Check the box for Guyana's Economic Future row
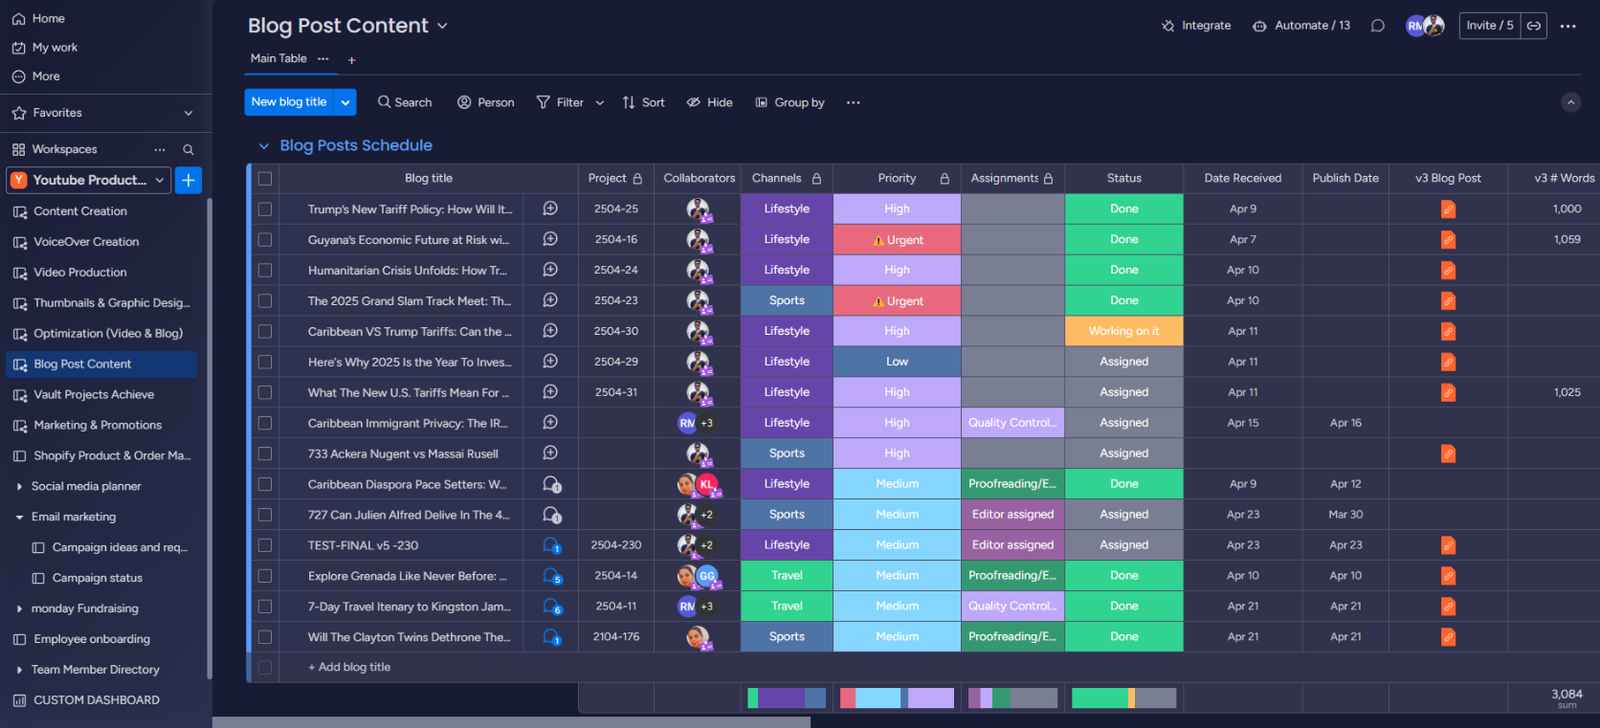Image resolution: width=1600 pixels, height=728 pixels. click(x=265, y=240)
